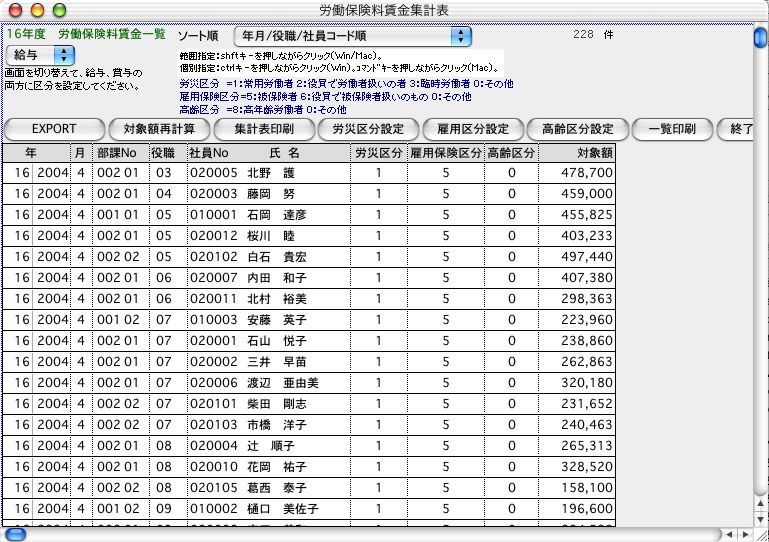Open 労災区分設定 settings
Image resolution: width=769 pixels, height=542 pixels.
coord(366,129)
